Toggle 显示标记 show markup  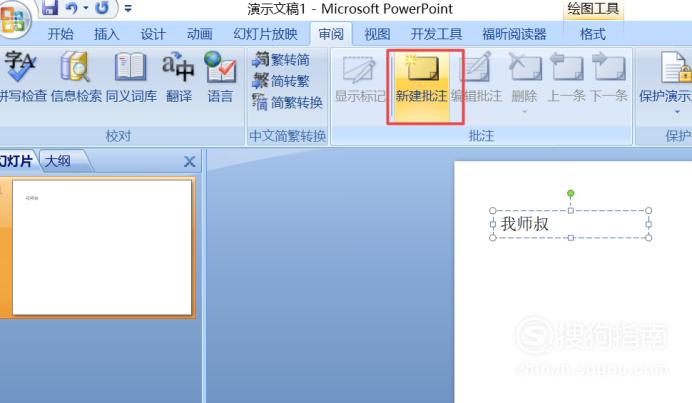point(360,78)
